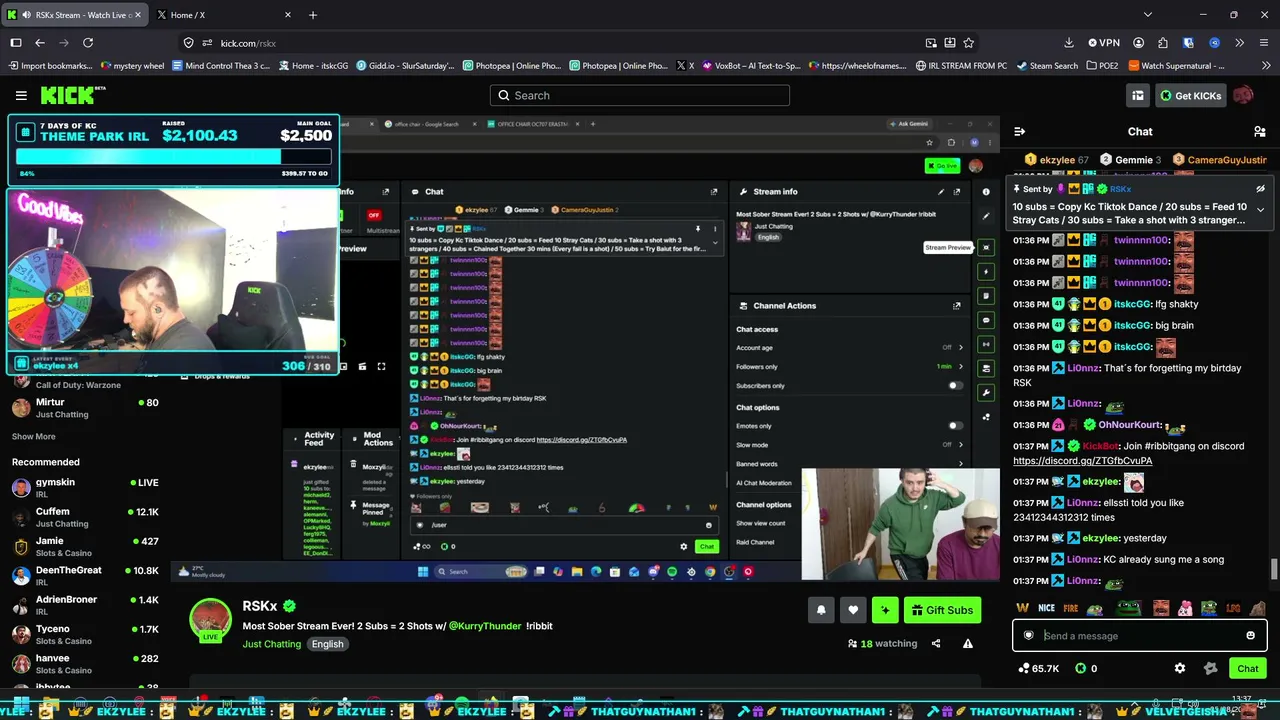1280x720 pixels.
Task: Open AdrienBroner channel in sidebar
Action: [85, 605]
